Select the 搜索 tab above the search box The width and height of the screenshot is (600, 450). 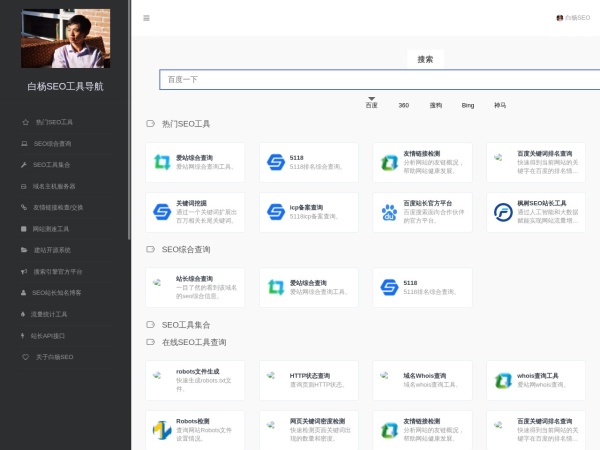pos(425,59)
